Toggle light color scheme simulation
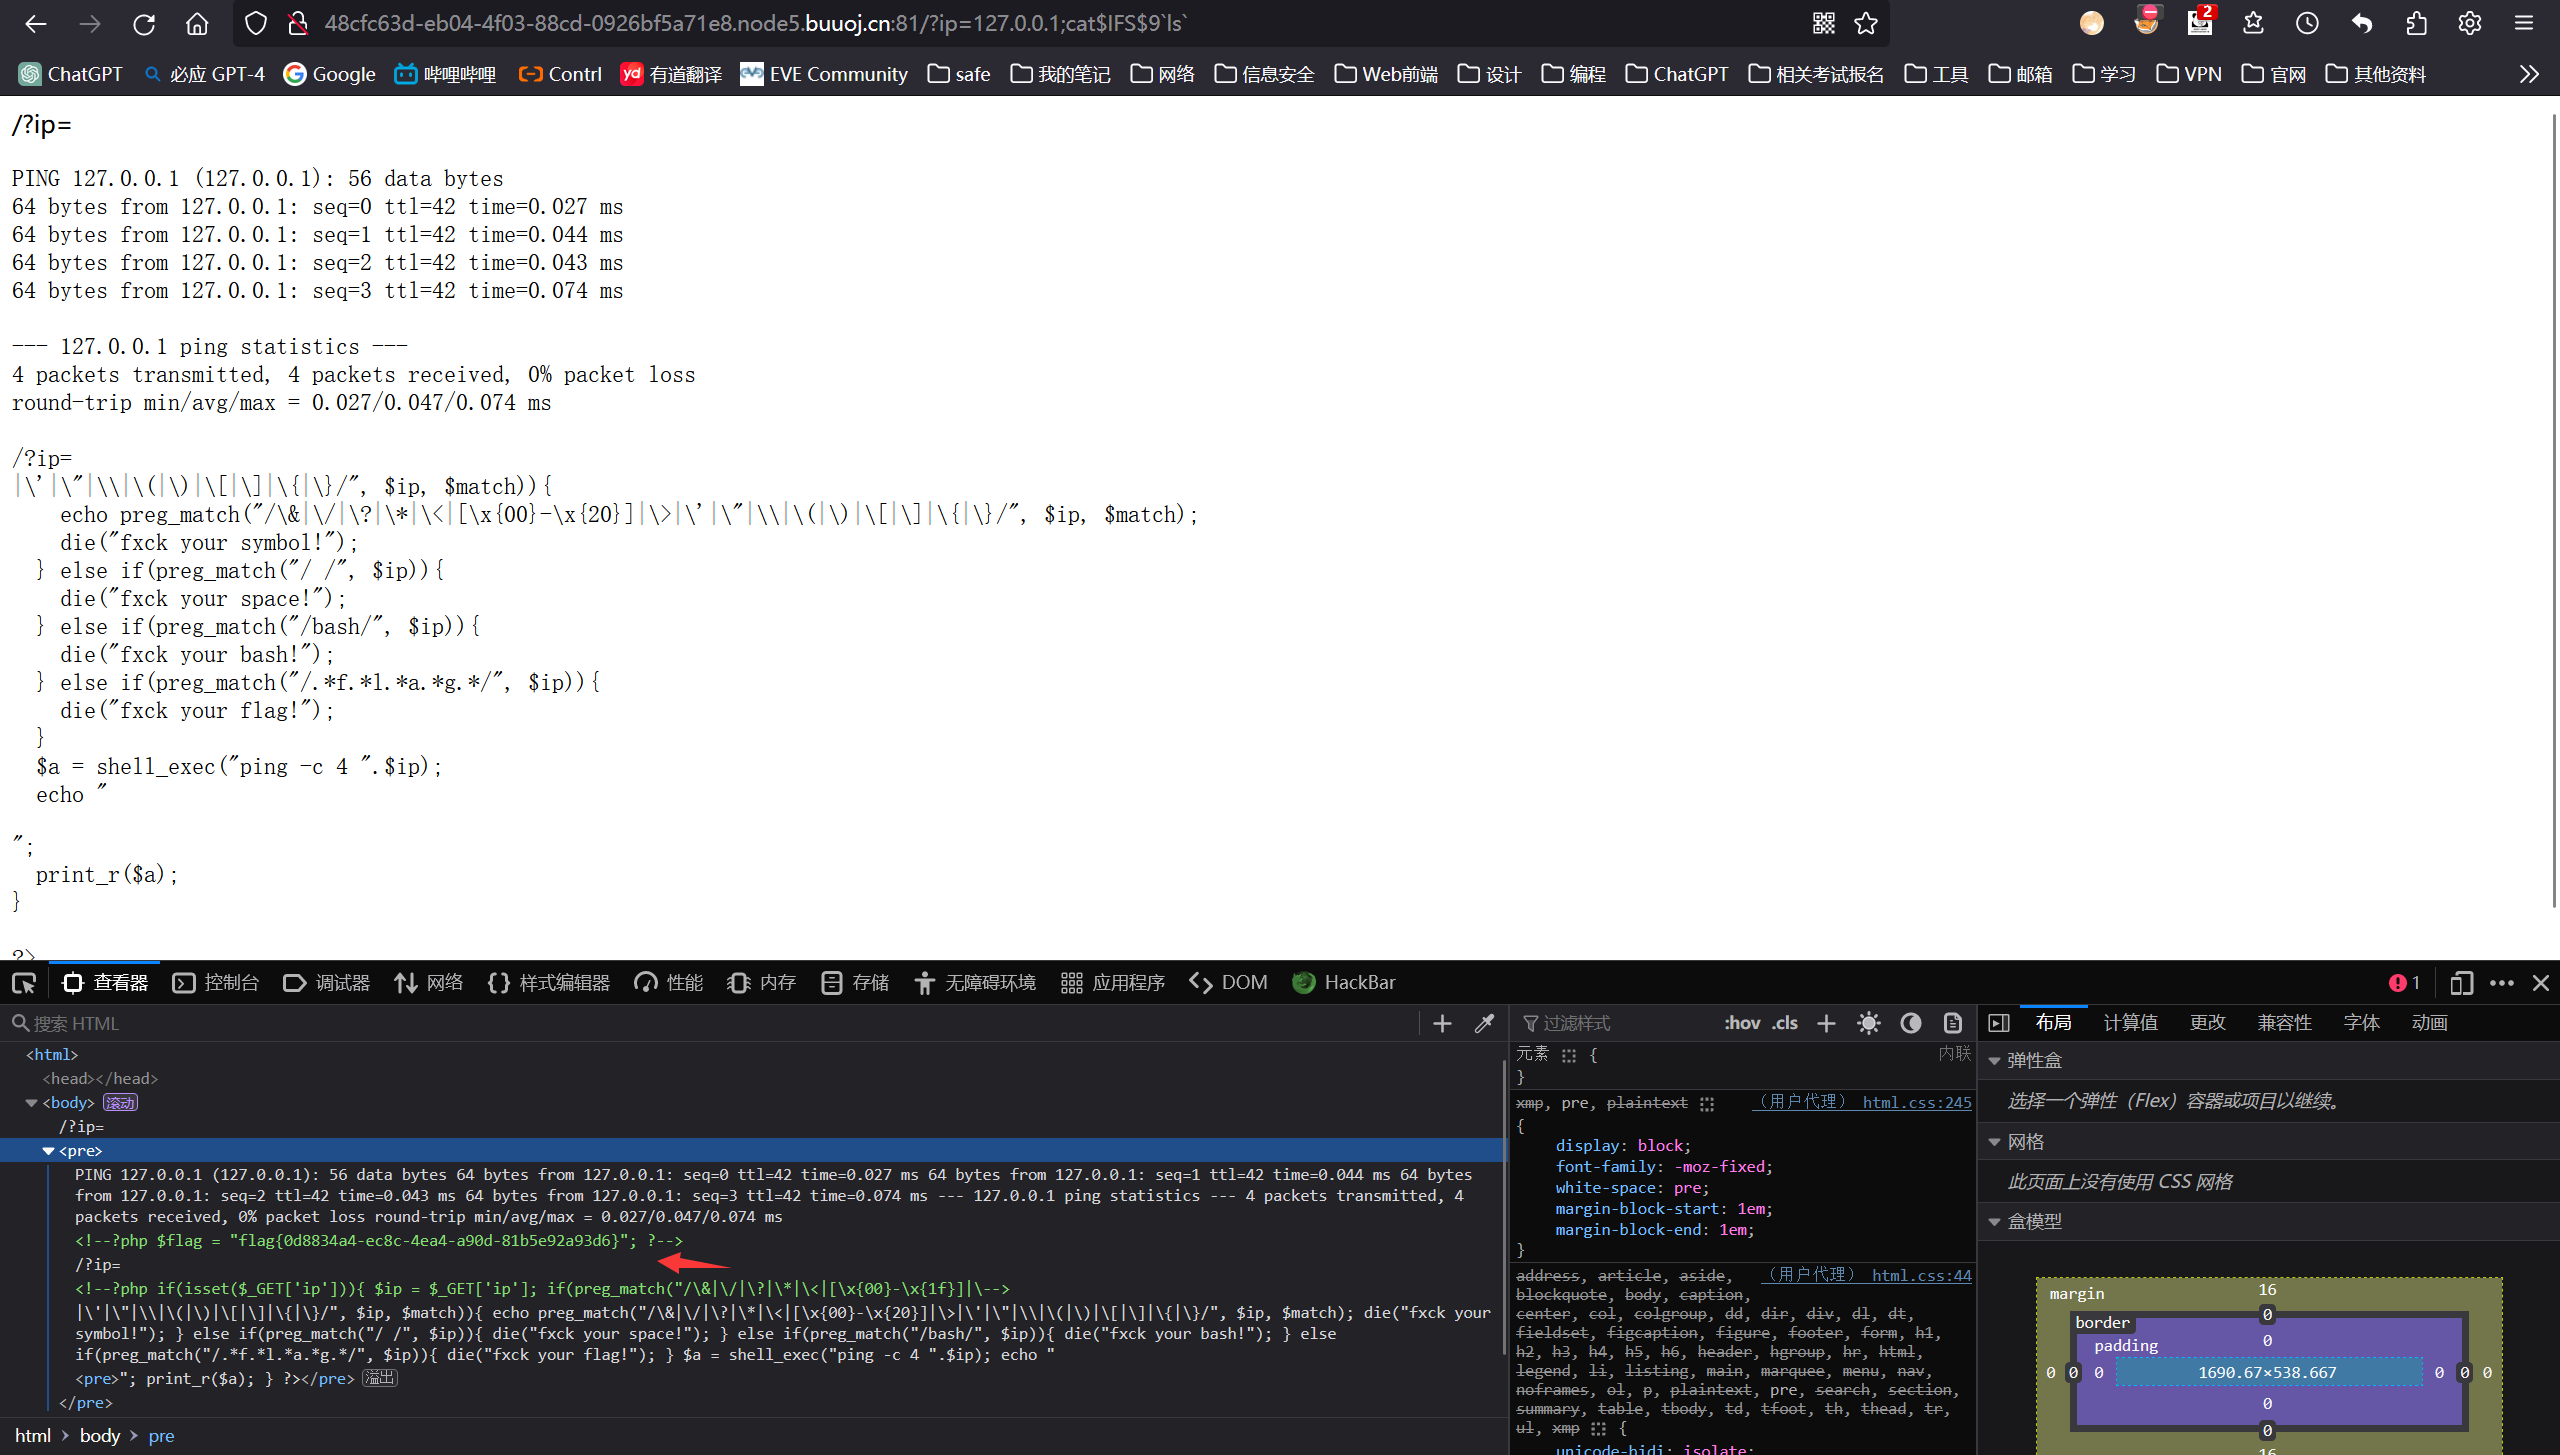 (x=1868, y=1023)
